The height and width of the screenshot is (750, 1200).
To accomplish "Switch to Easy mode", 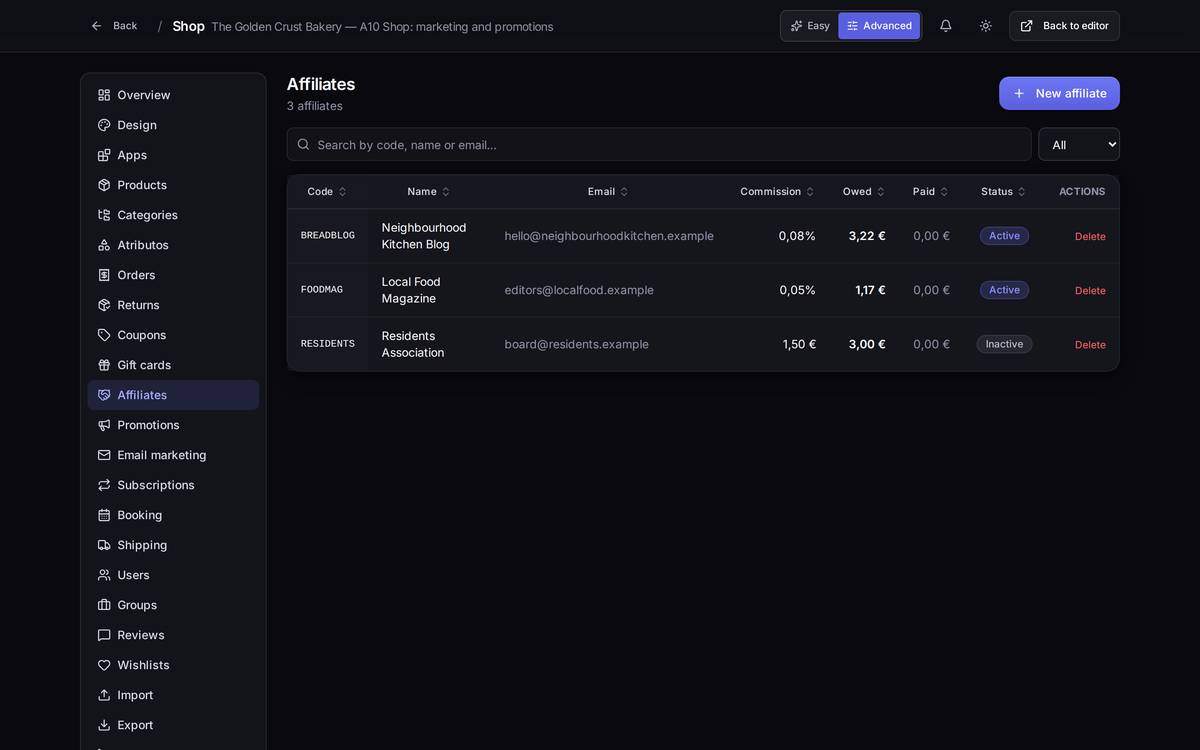I will (810, 26).
